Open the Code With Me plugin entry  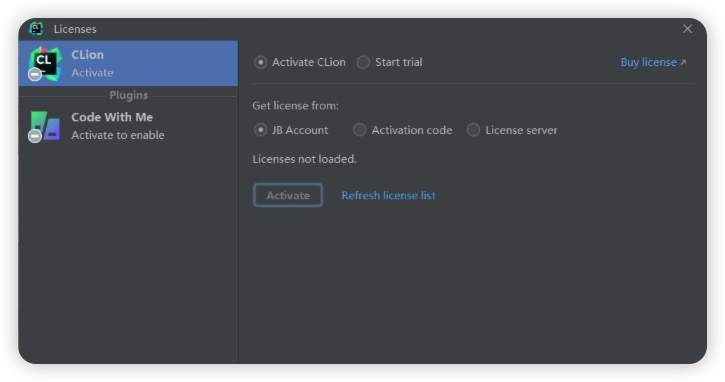click(128, 126)
